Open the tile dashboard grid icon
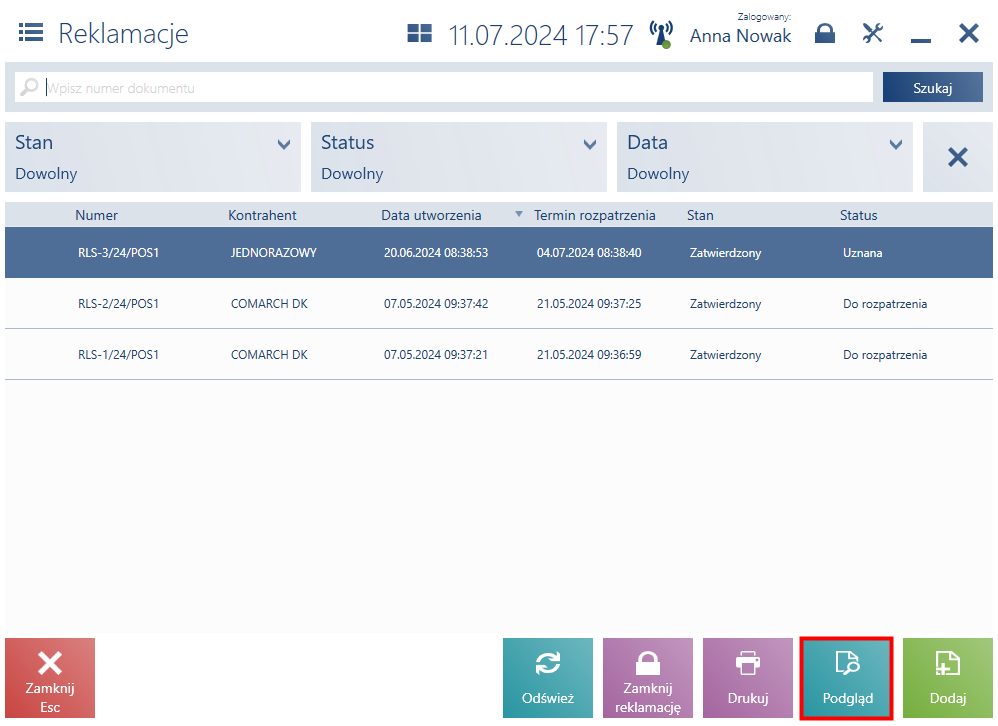 click(419, 33)
